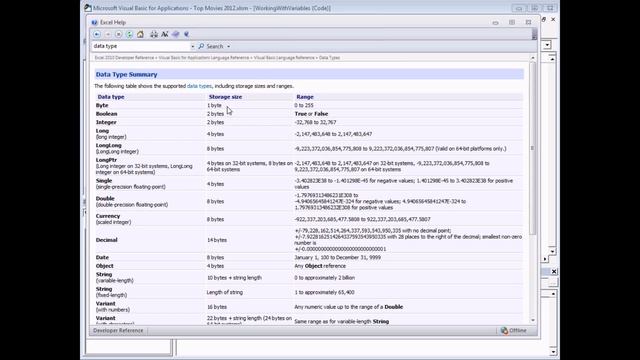The width and height of the screenshot is (640, 360).
Task: Click help scrollbar up arrow
Action: (533, 58)
